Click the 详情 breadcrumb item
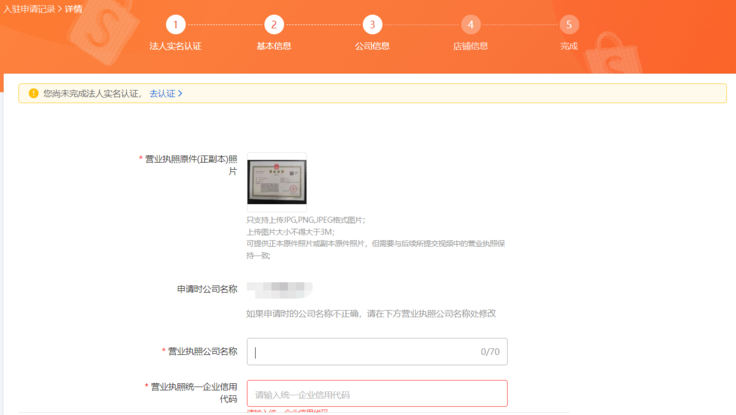 point(73,9)
